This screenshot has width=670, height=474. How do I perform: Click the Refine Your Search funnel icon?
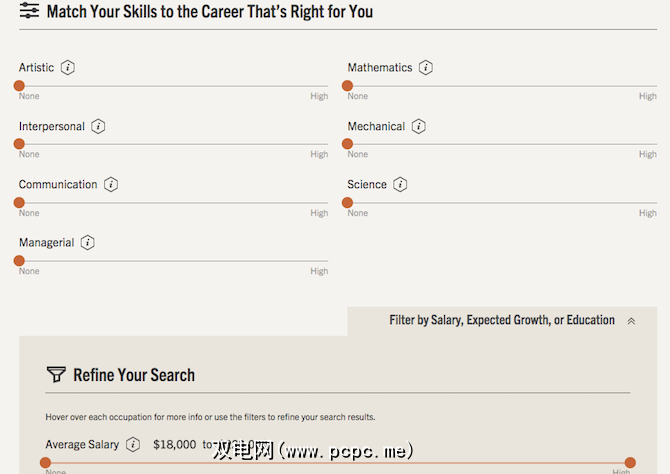(x=56, y=375)
